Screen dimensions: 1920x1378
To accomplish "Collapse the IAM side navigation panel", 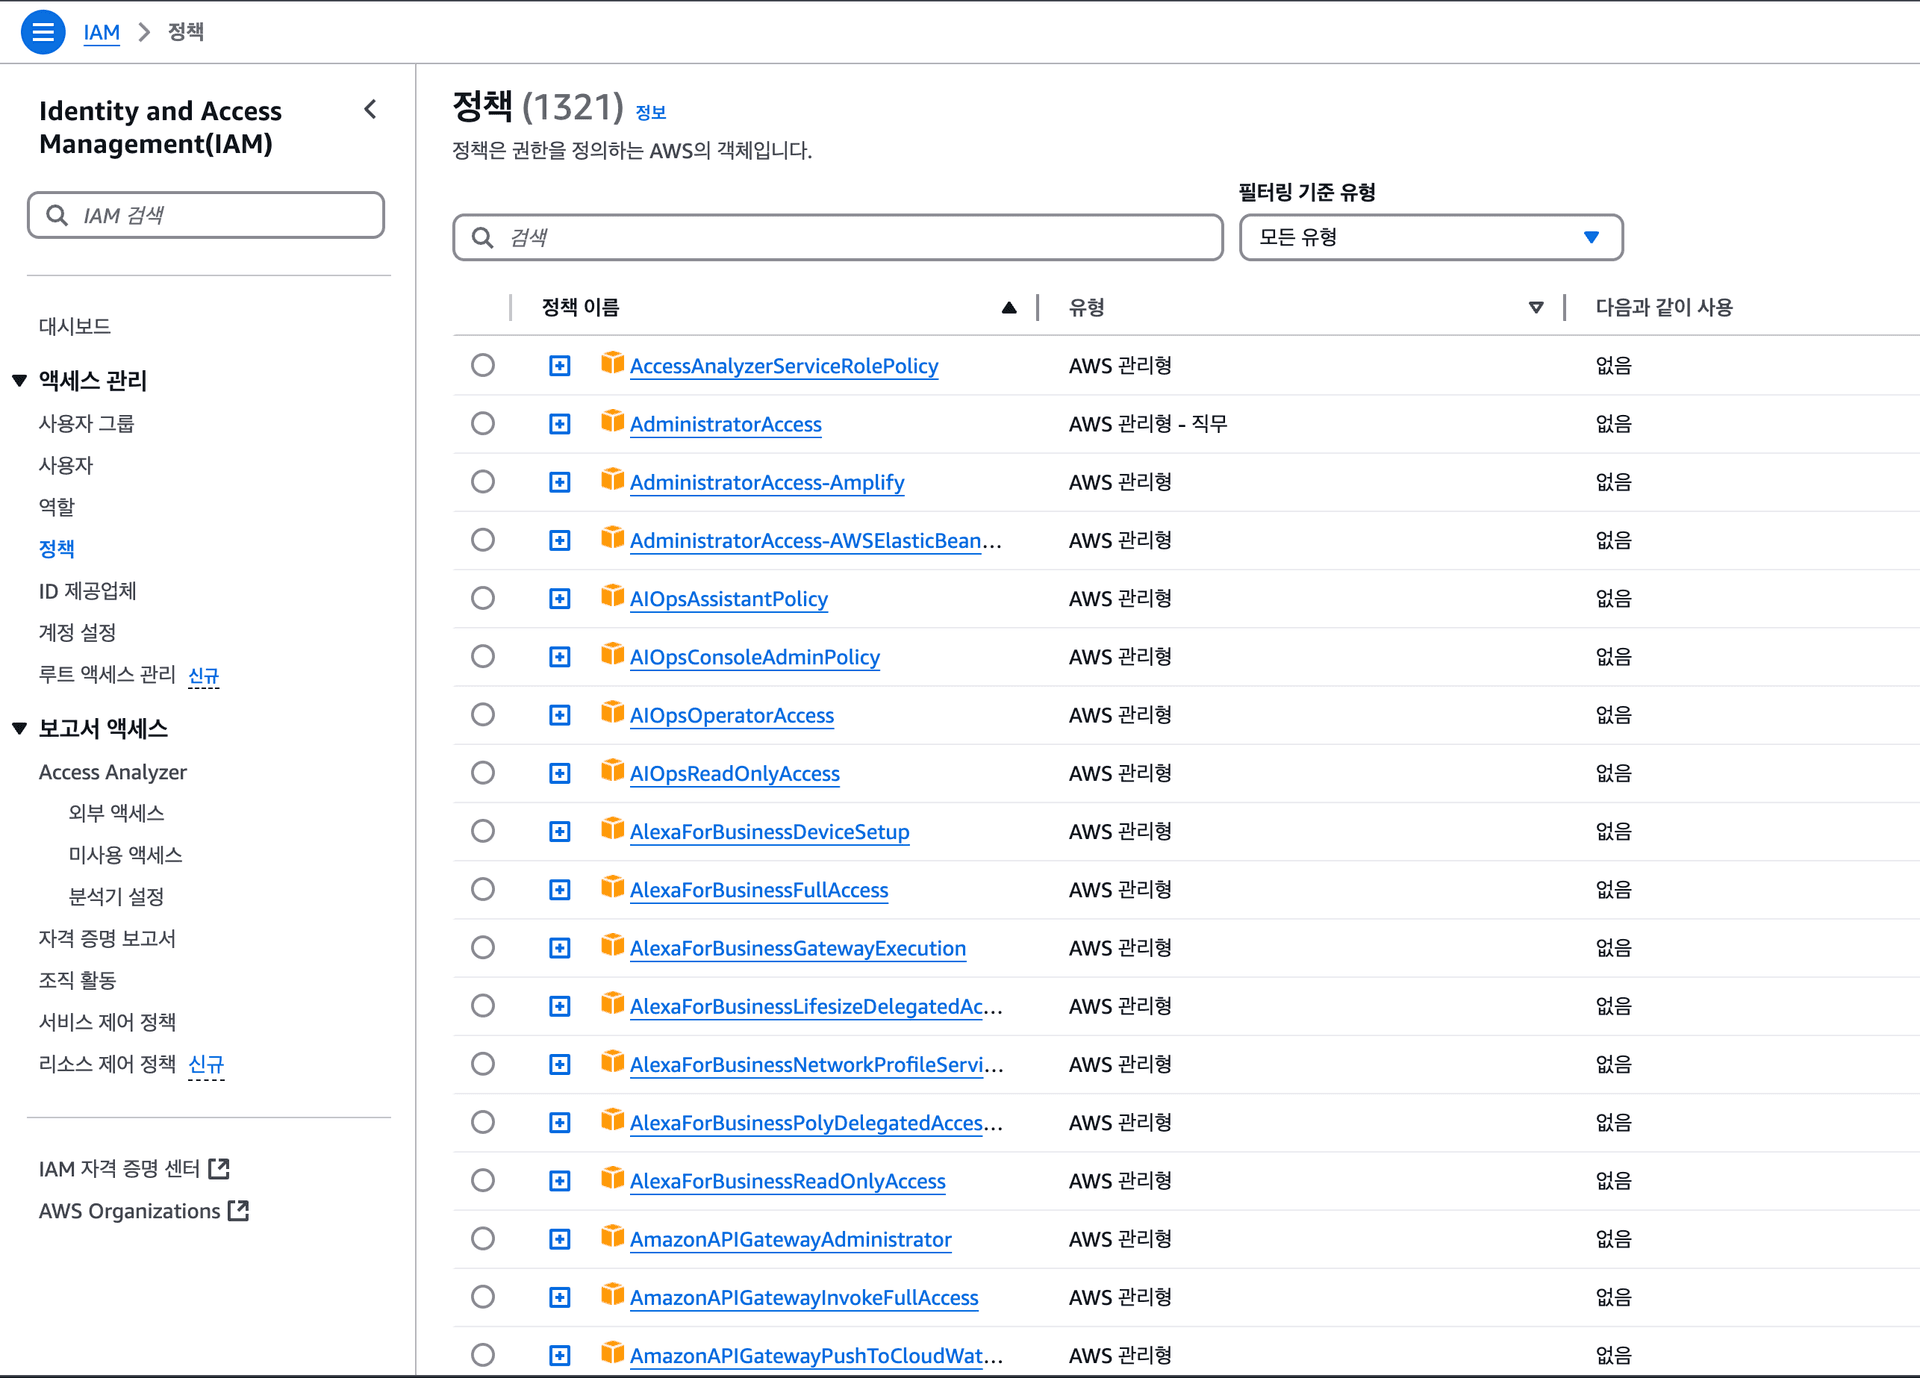I will click(370, 109).
